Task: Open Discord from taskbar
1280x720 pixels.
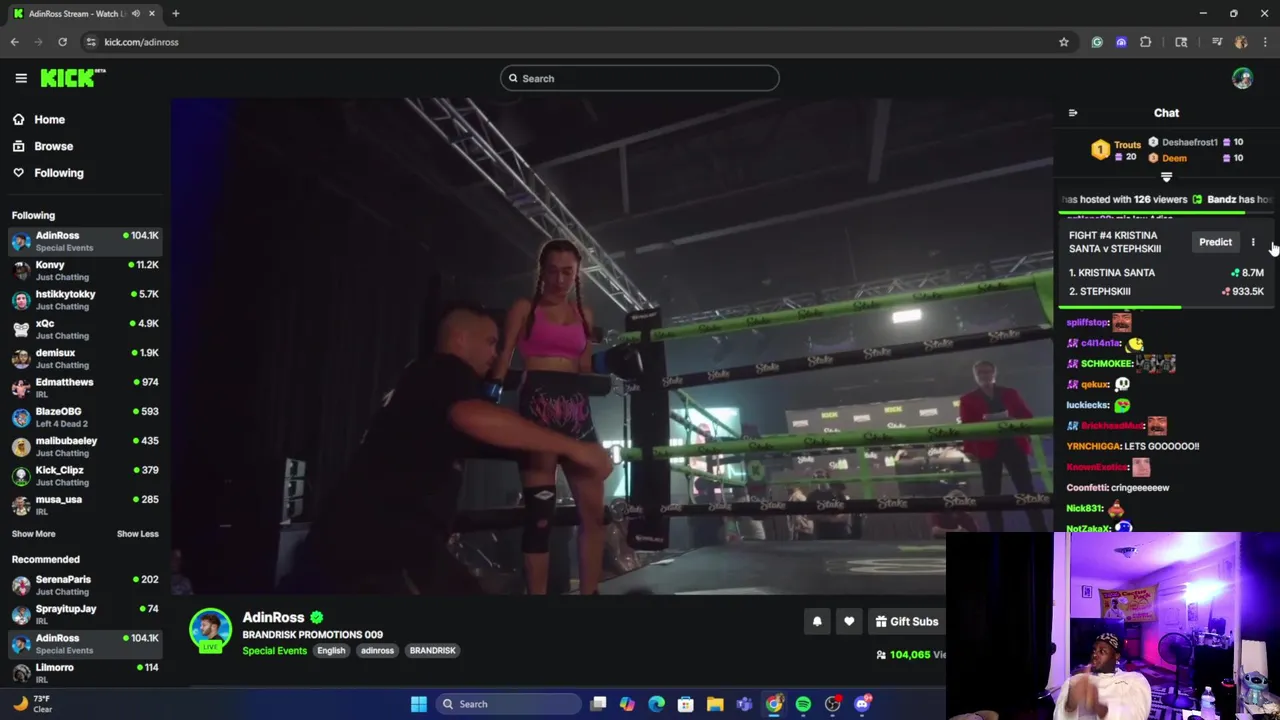Action: click(x=862, y=704)
